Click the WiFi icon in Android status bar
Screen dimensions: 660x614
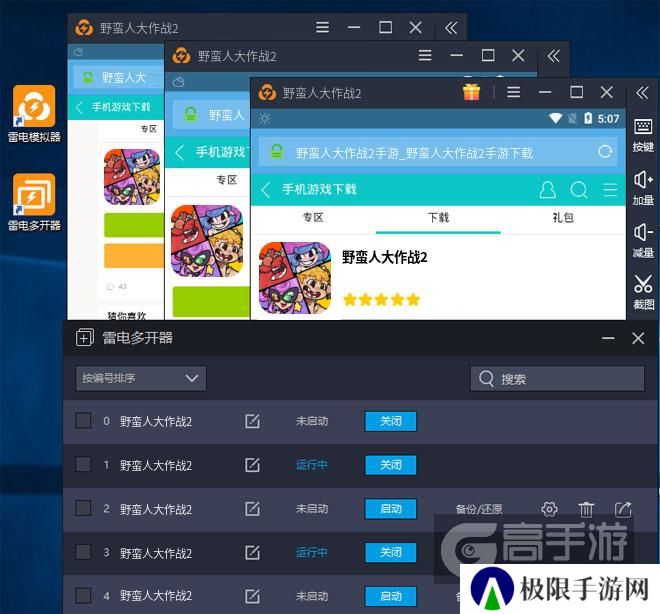pyautogui.click(x=555, y=118)
